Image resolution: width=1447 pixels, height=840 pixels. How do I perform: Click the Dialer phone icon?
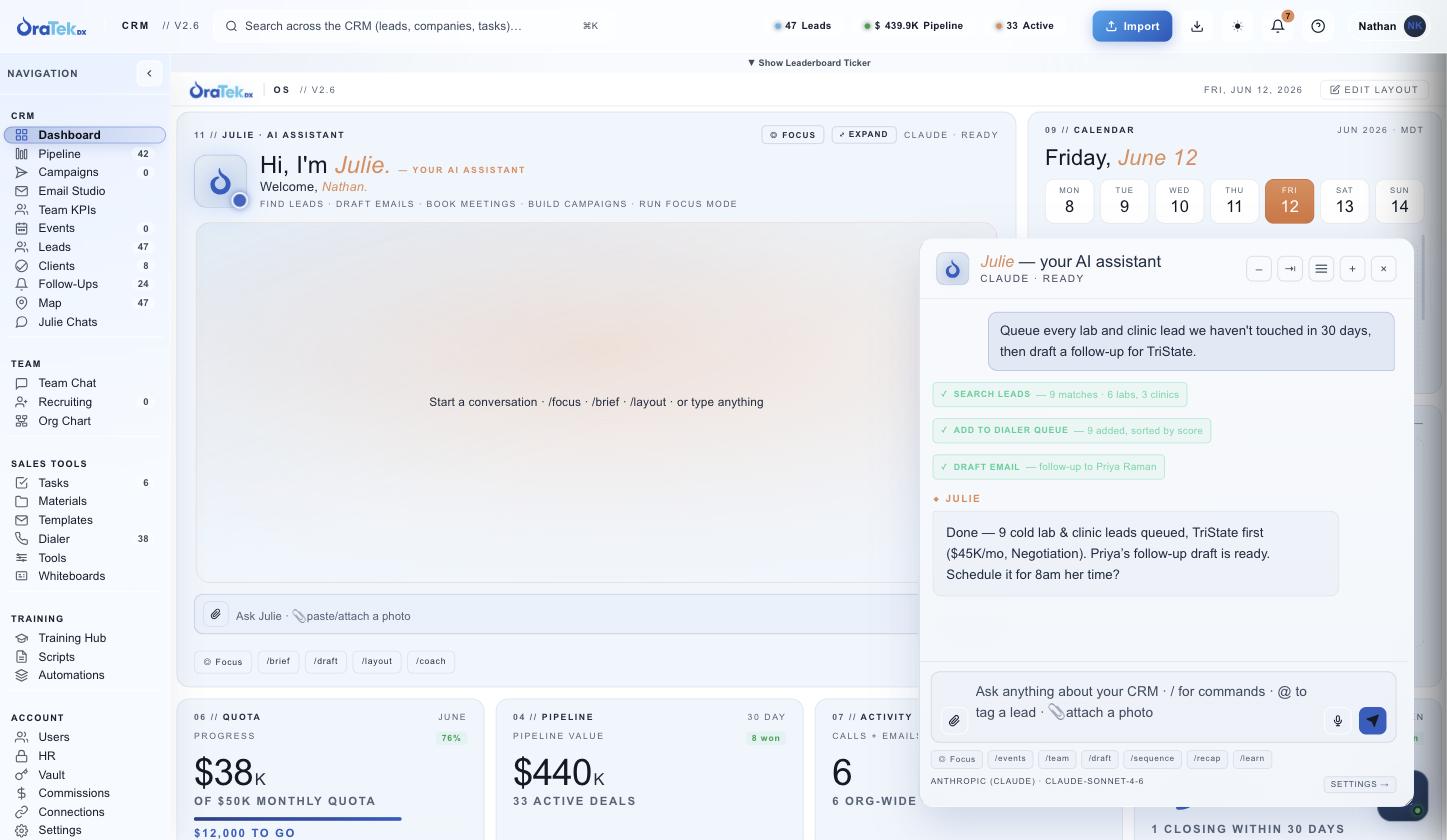click(x=21, y=539)
